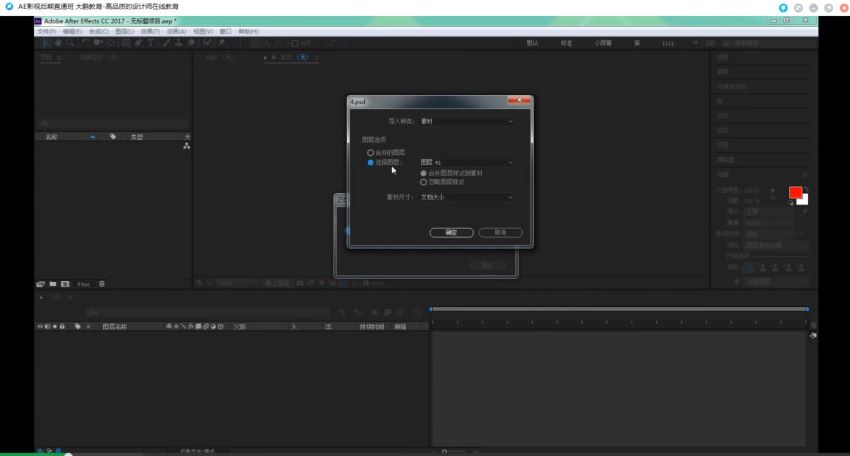850x456 pixels.
Task: Select the Selection arrow tool
Action: (46, 43)
